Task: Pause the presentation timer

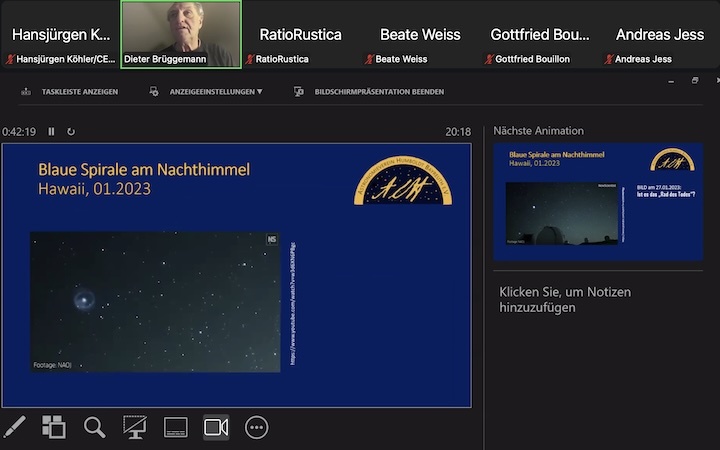Action: (51, 132)
